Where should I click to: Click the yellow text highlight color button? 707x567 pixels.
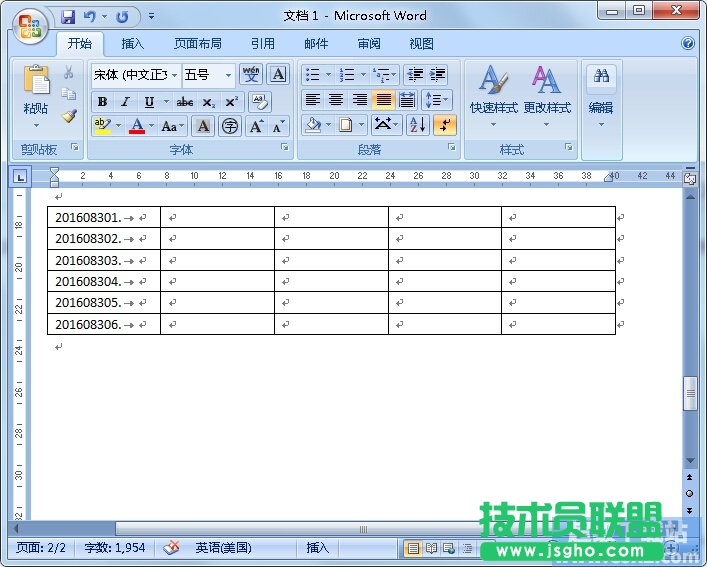(x=101, y=126)
